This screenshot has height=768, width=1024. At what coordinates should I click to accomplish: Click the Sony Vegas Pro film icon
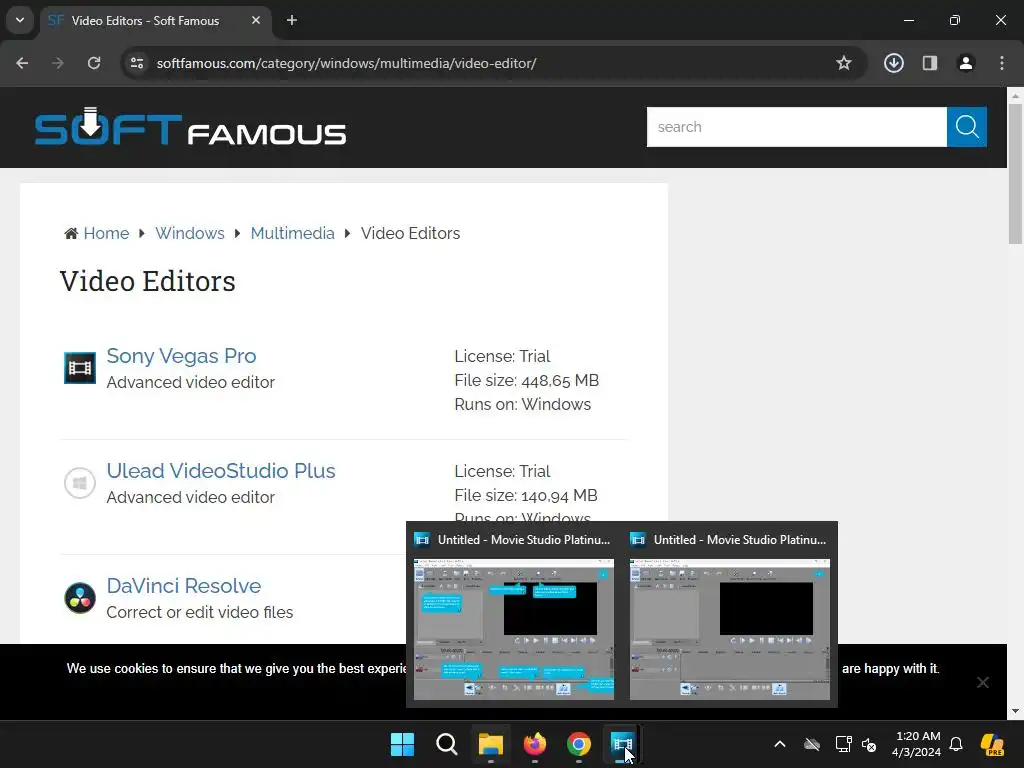pyautogui.click(x=80, y=368)
